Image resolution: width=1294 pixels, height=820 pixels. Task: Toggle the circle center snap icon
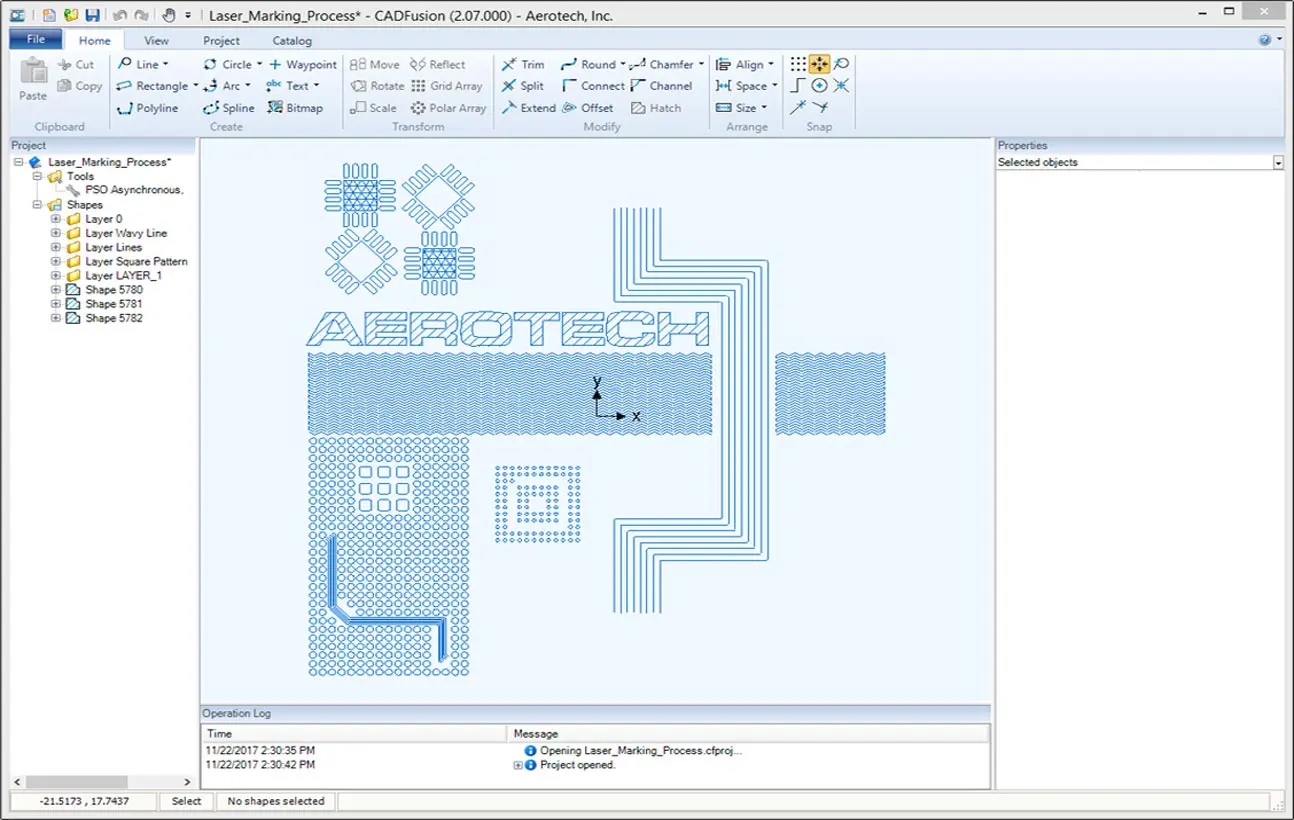(x=819, y=86)
